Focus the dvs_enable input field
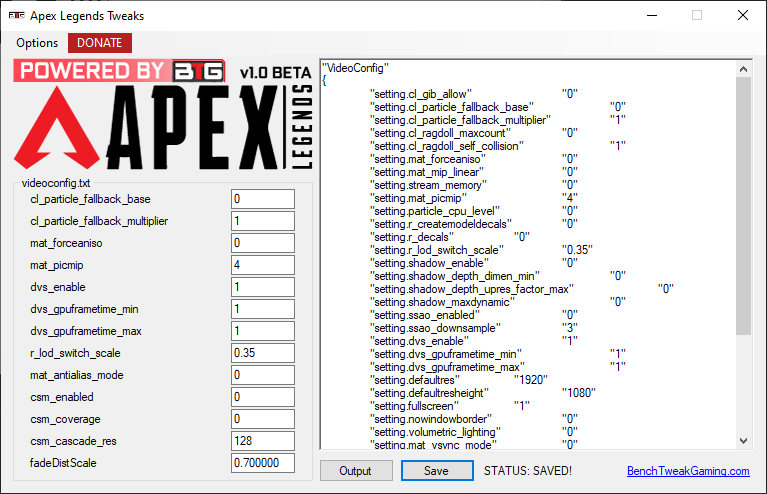This screenshot has height=494, width=767. [x=263, y=287]
